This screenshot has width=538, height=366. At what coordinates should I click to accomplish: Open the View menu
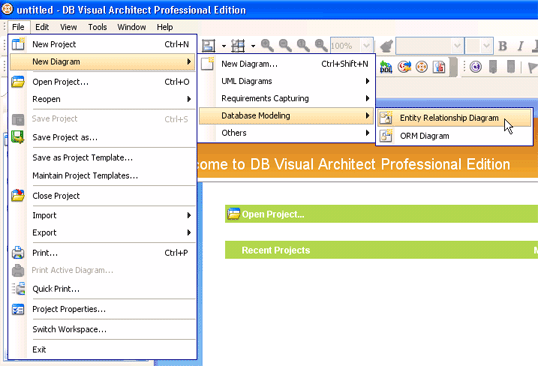coord(68,27)
